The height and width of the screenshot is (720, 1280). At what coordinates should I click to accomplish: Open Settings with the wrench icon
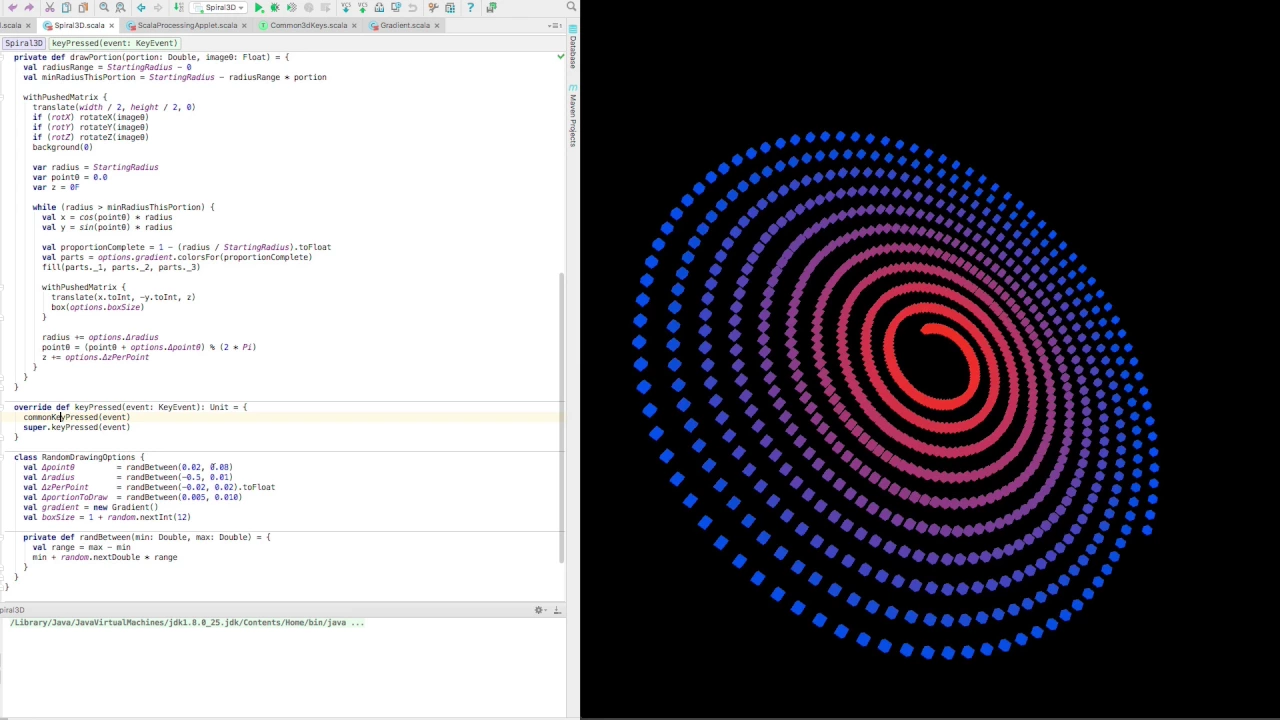(x=433, y=7)
